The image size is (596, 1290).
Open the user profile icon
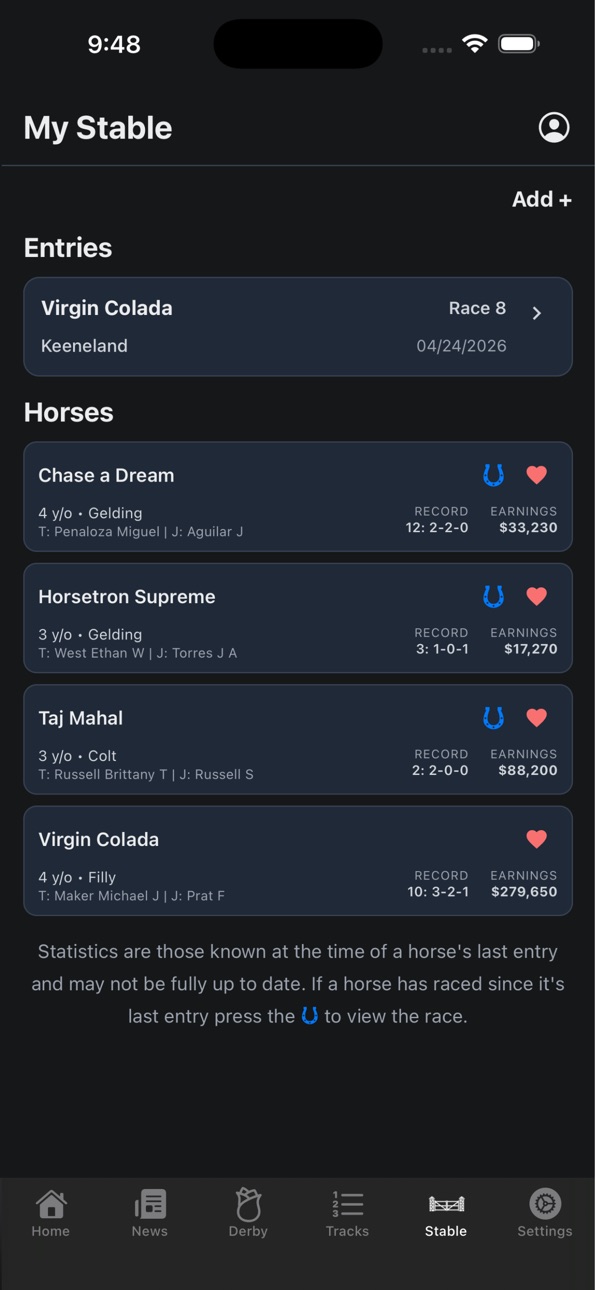554,127
